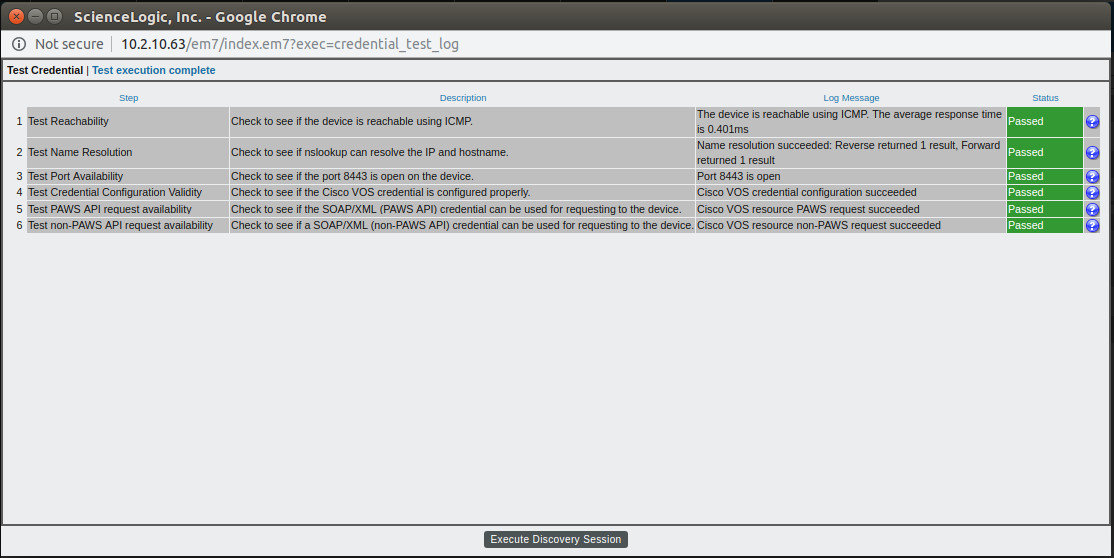The image size is (1114, 558).
Task: Open help icon for Credential Configuration Validity
Action: point(1092,193)
